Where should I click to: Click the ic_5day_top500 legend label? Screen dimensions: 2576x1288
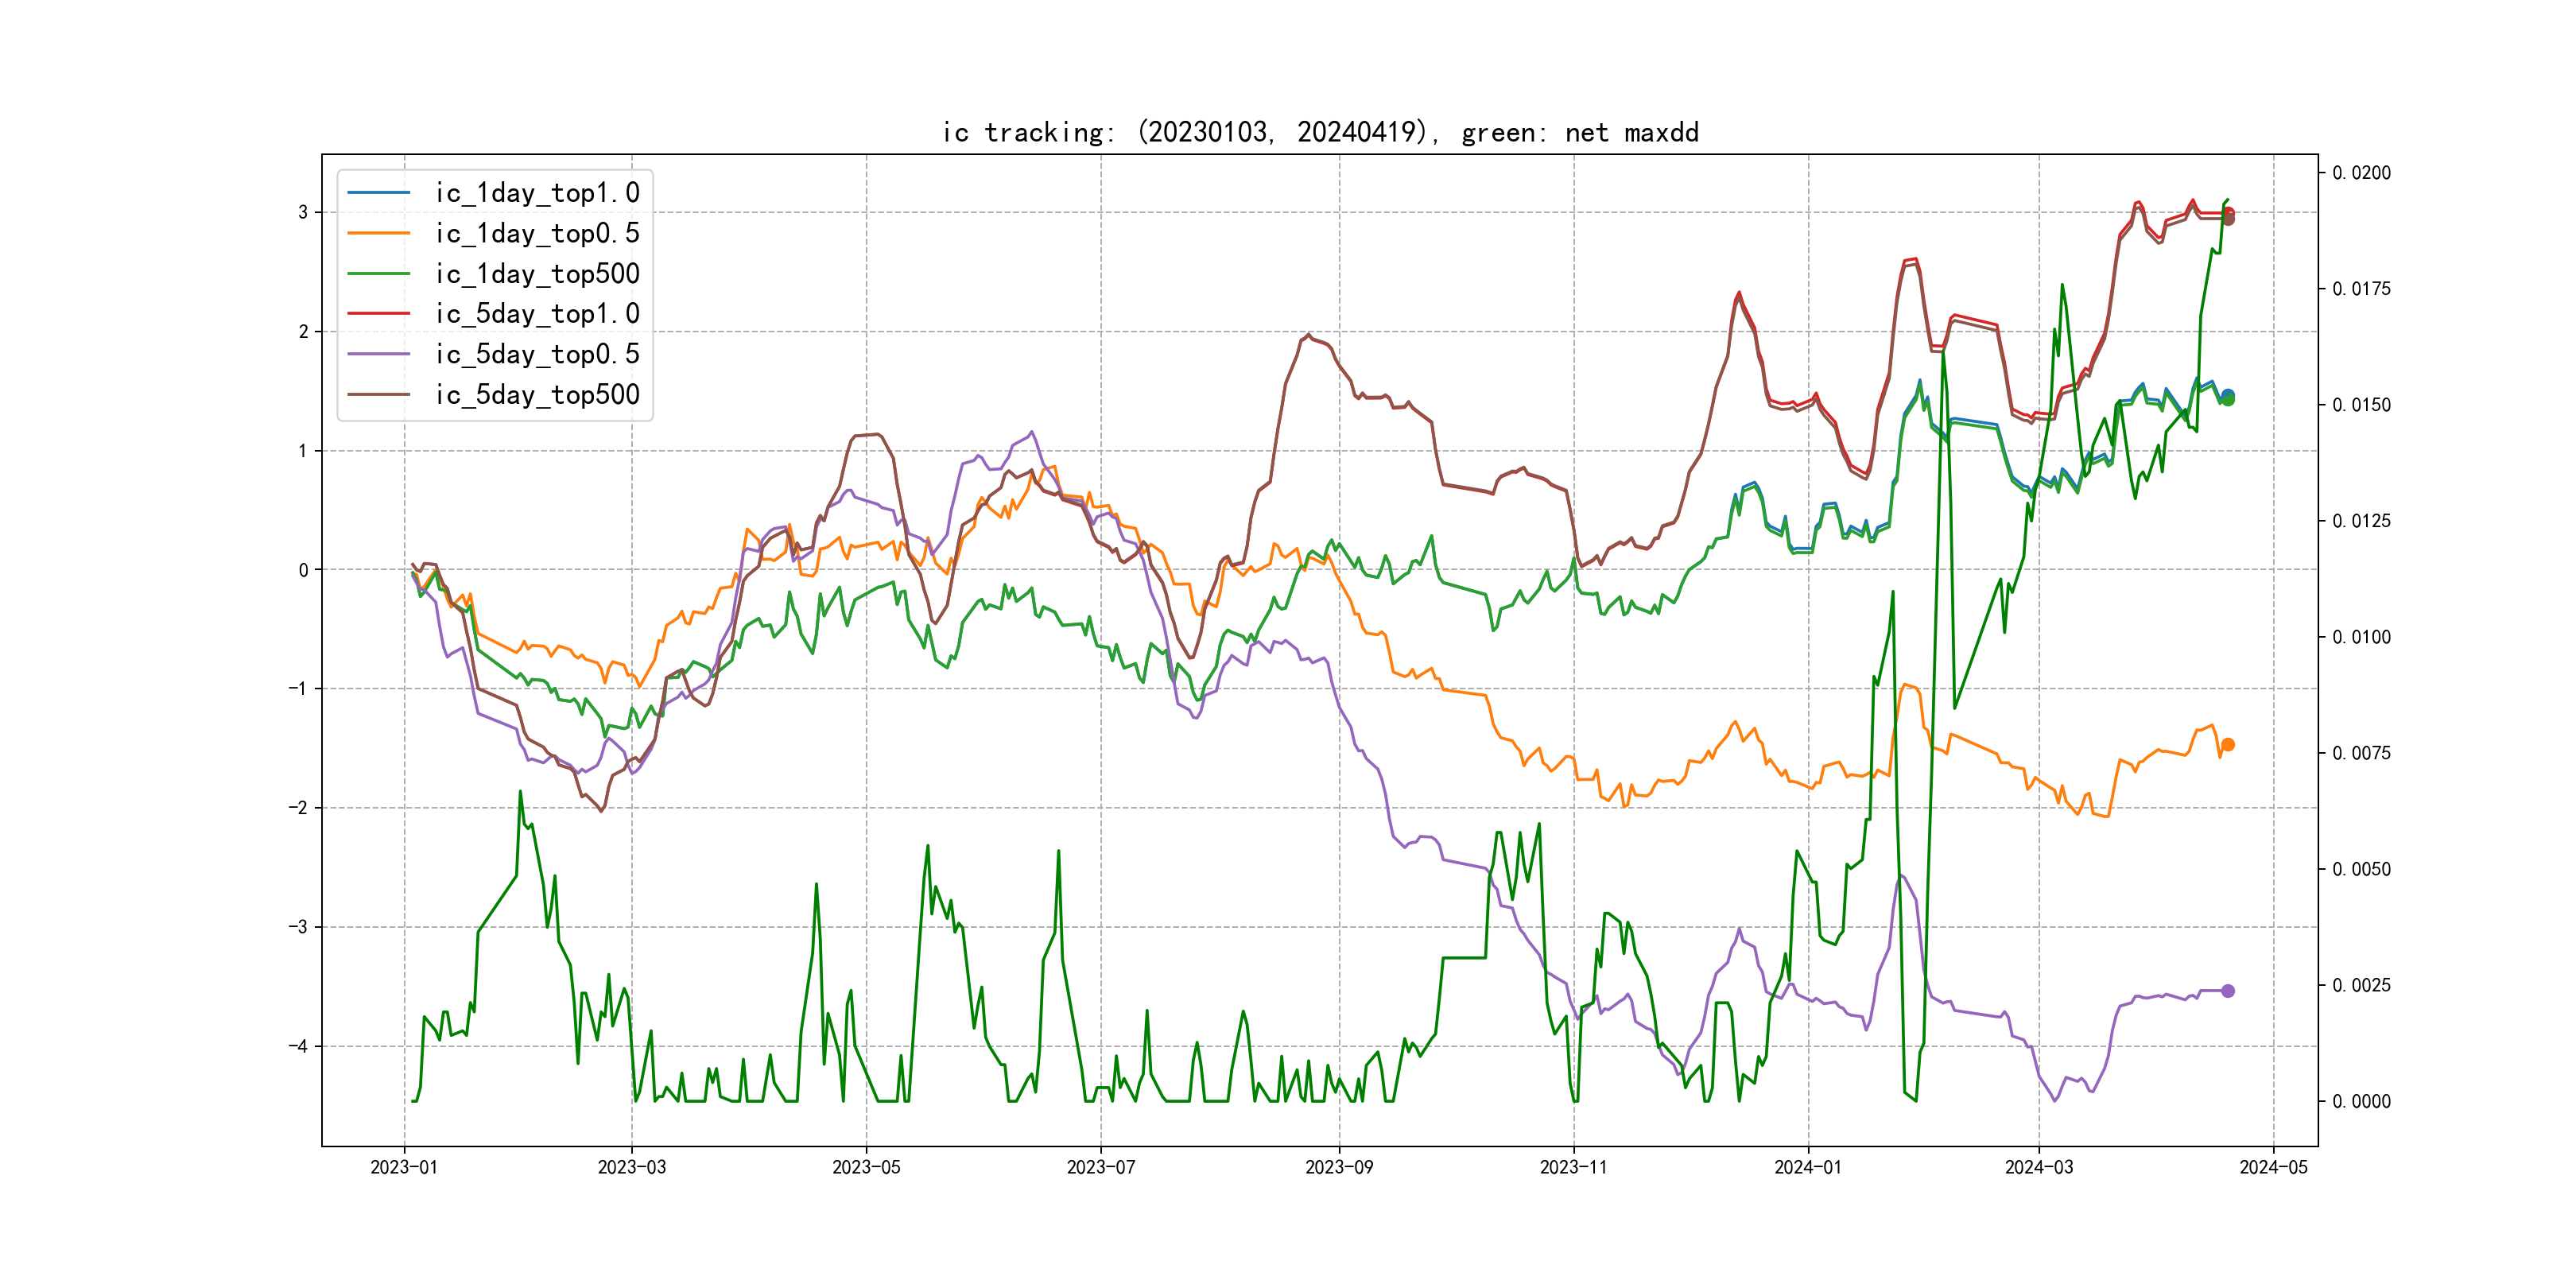537,395
